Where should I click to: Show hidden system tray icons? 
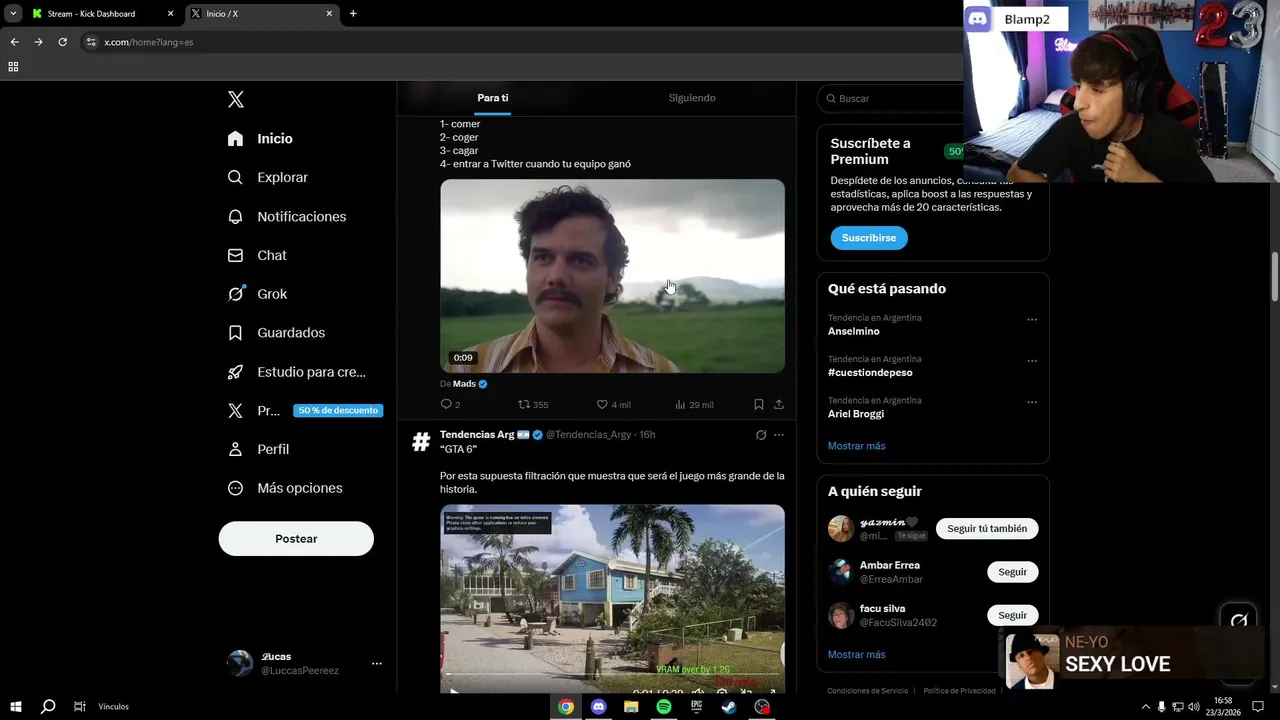tap(1145, 706)
